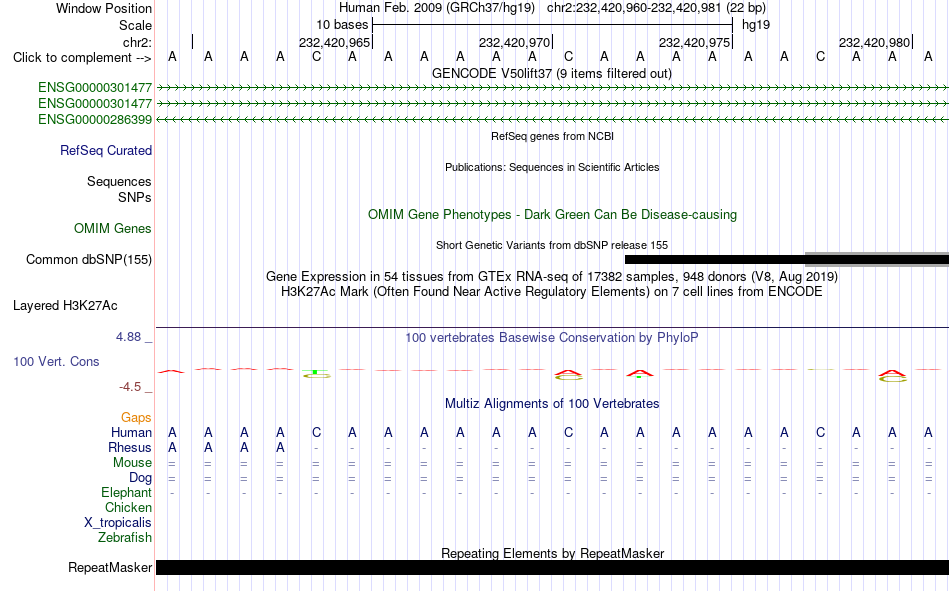
Task: Click the hg19 label beside the scale bar
Action: pos(756,25)
